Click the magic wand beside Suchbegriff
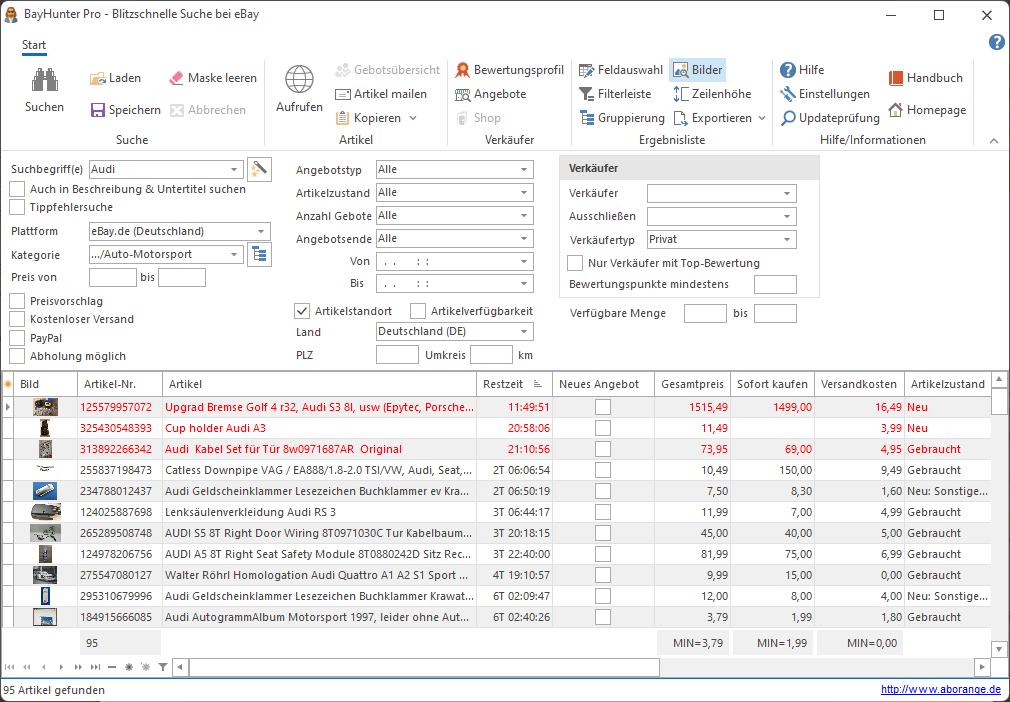This screenshot has width=1010, height=702. click(259, 169)
